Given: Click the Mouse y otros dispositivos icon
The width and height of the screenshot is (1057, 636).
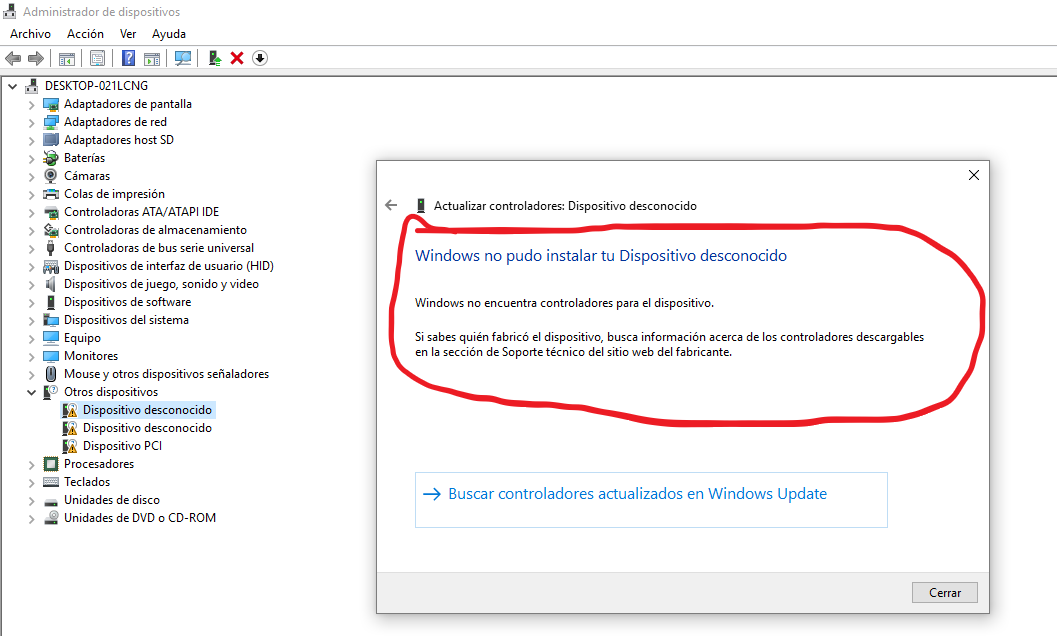Looking at the screenshot, I should click(x=51, y=374).
